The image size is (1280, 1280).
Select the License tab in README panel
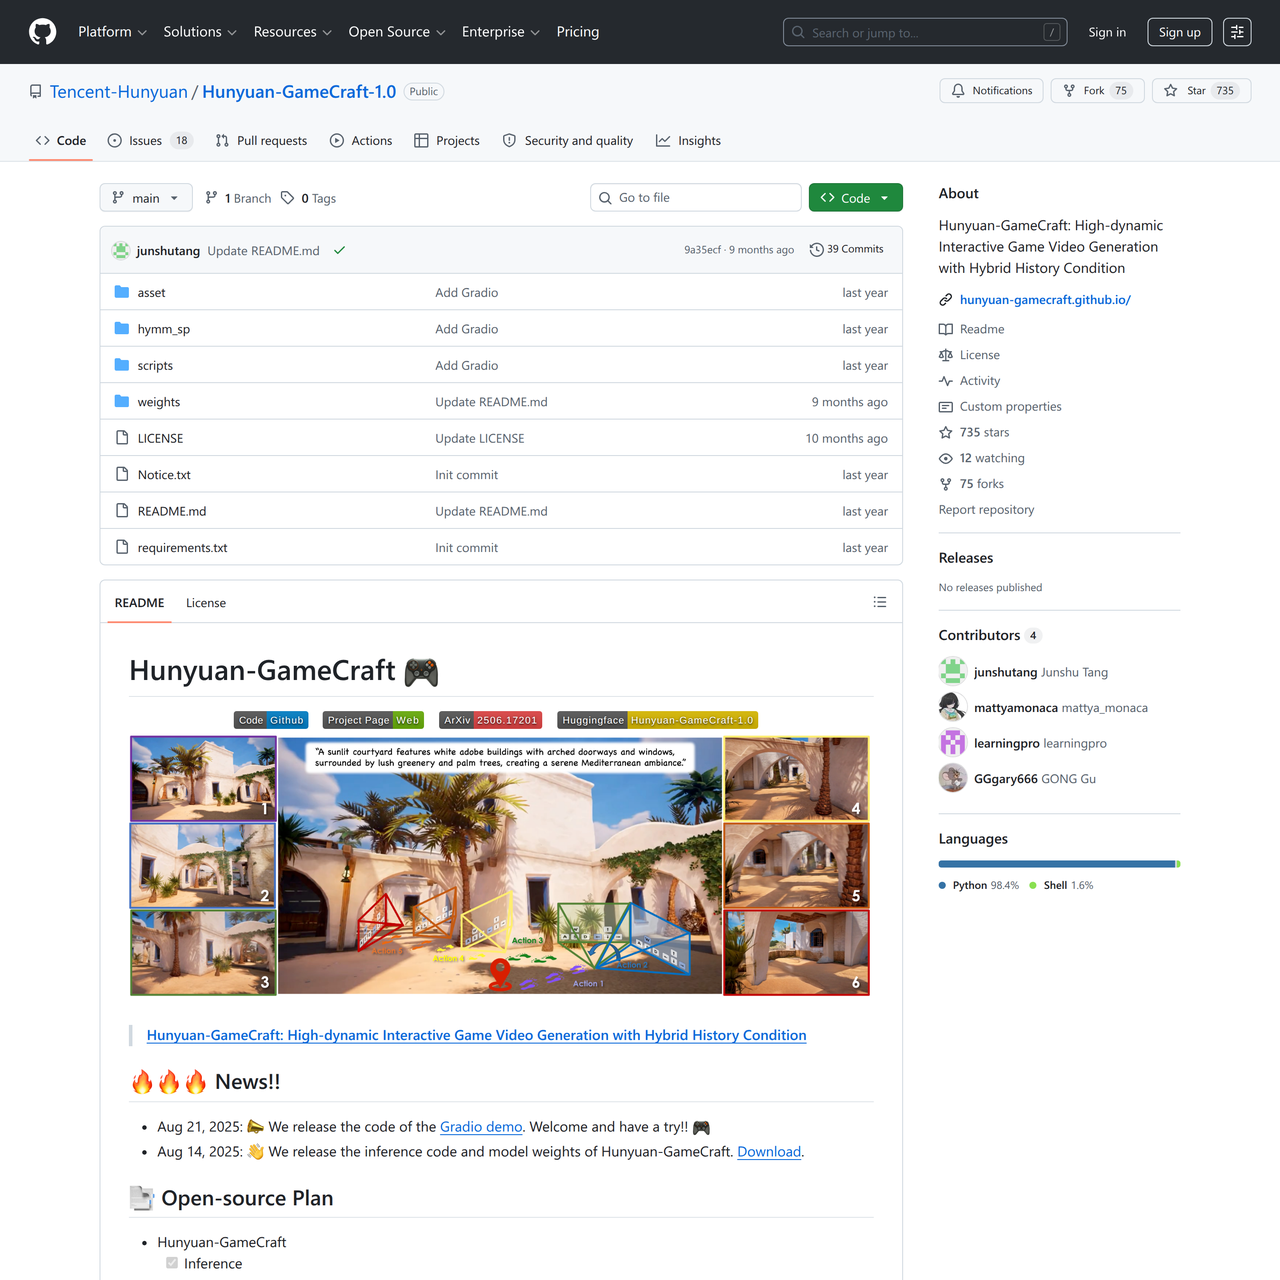point(206,603)
